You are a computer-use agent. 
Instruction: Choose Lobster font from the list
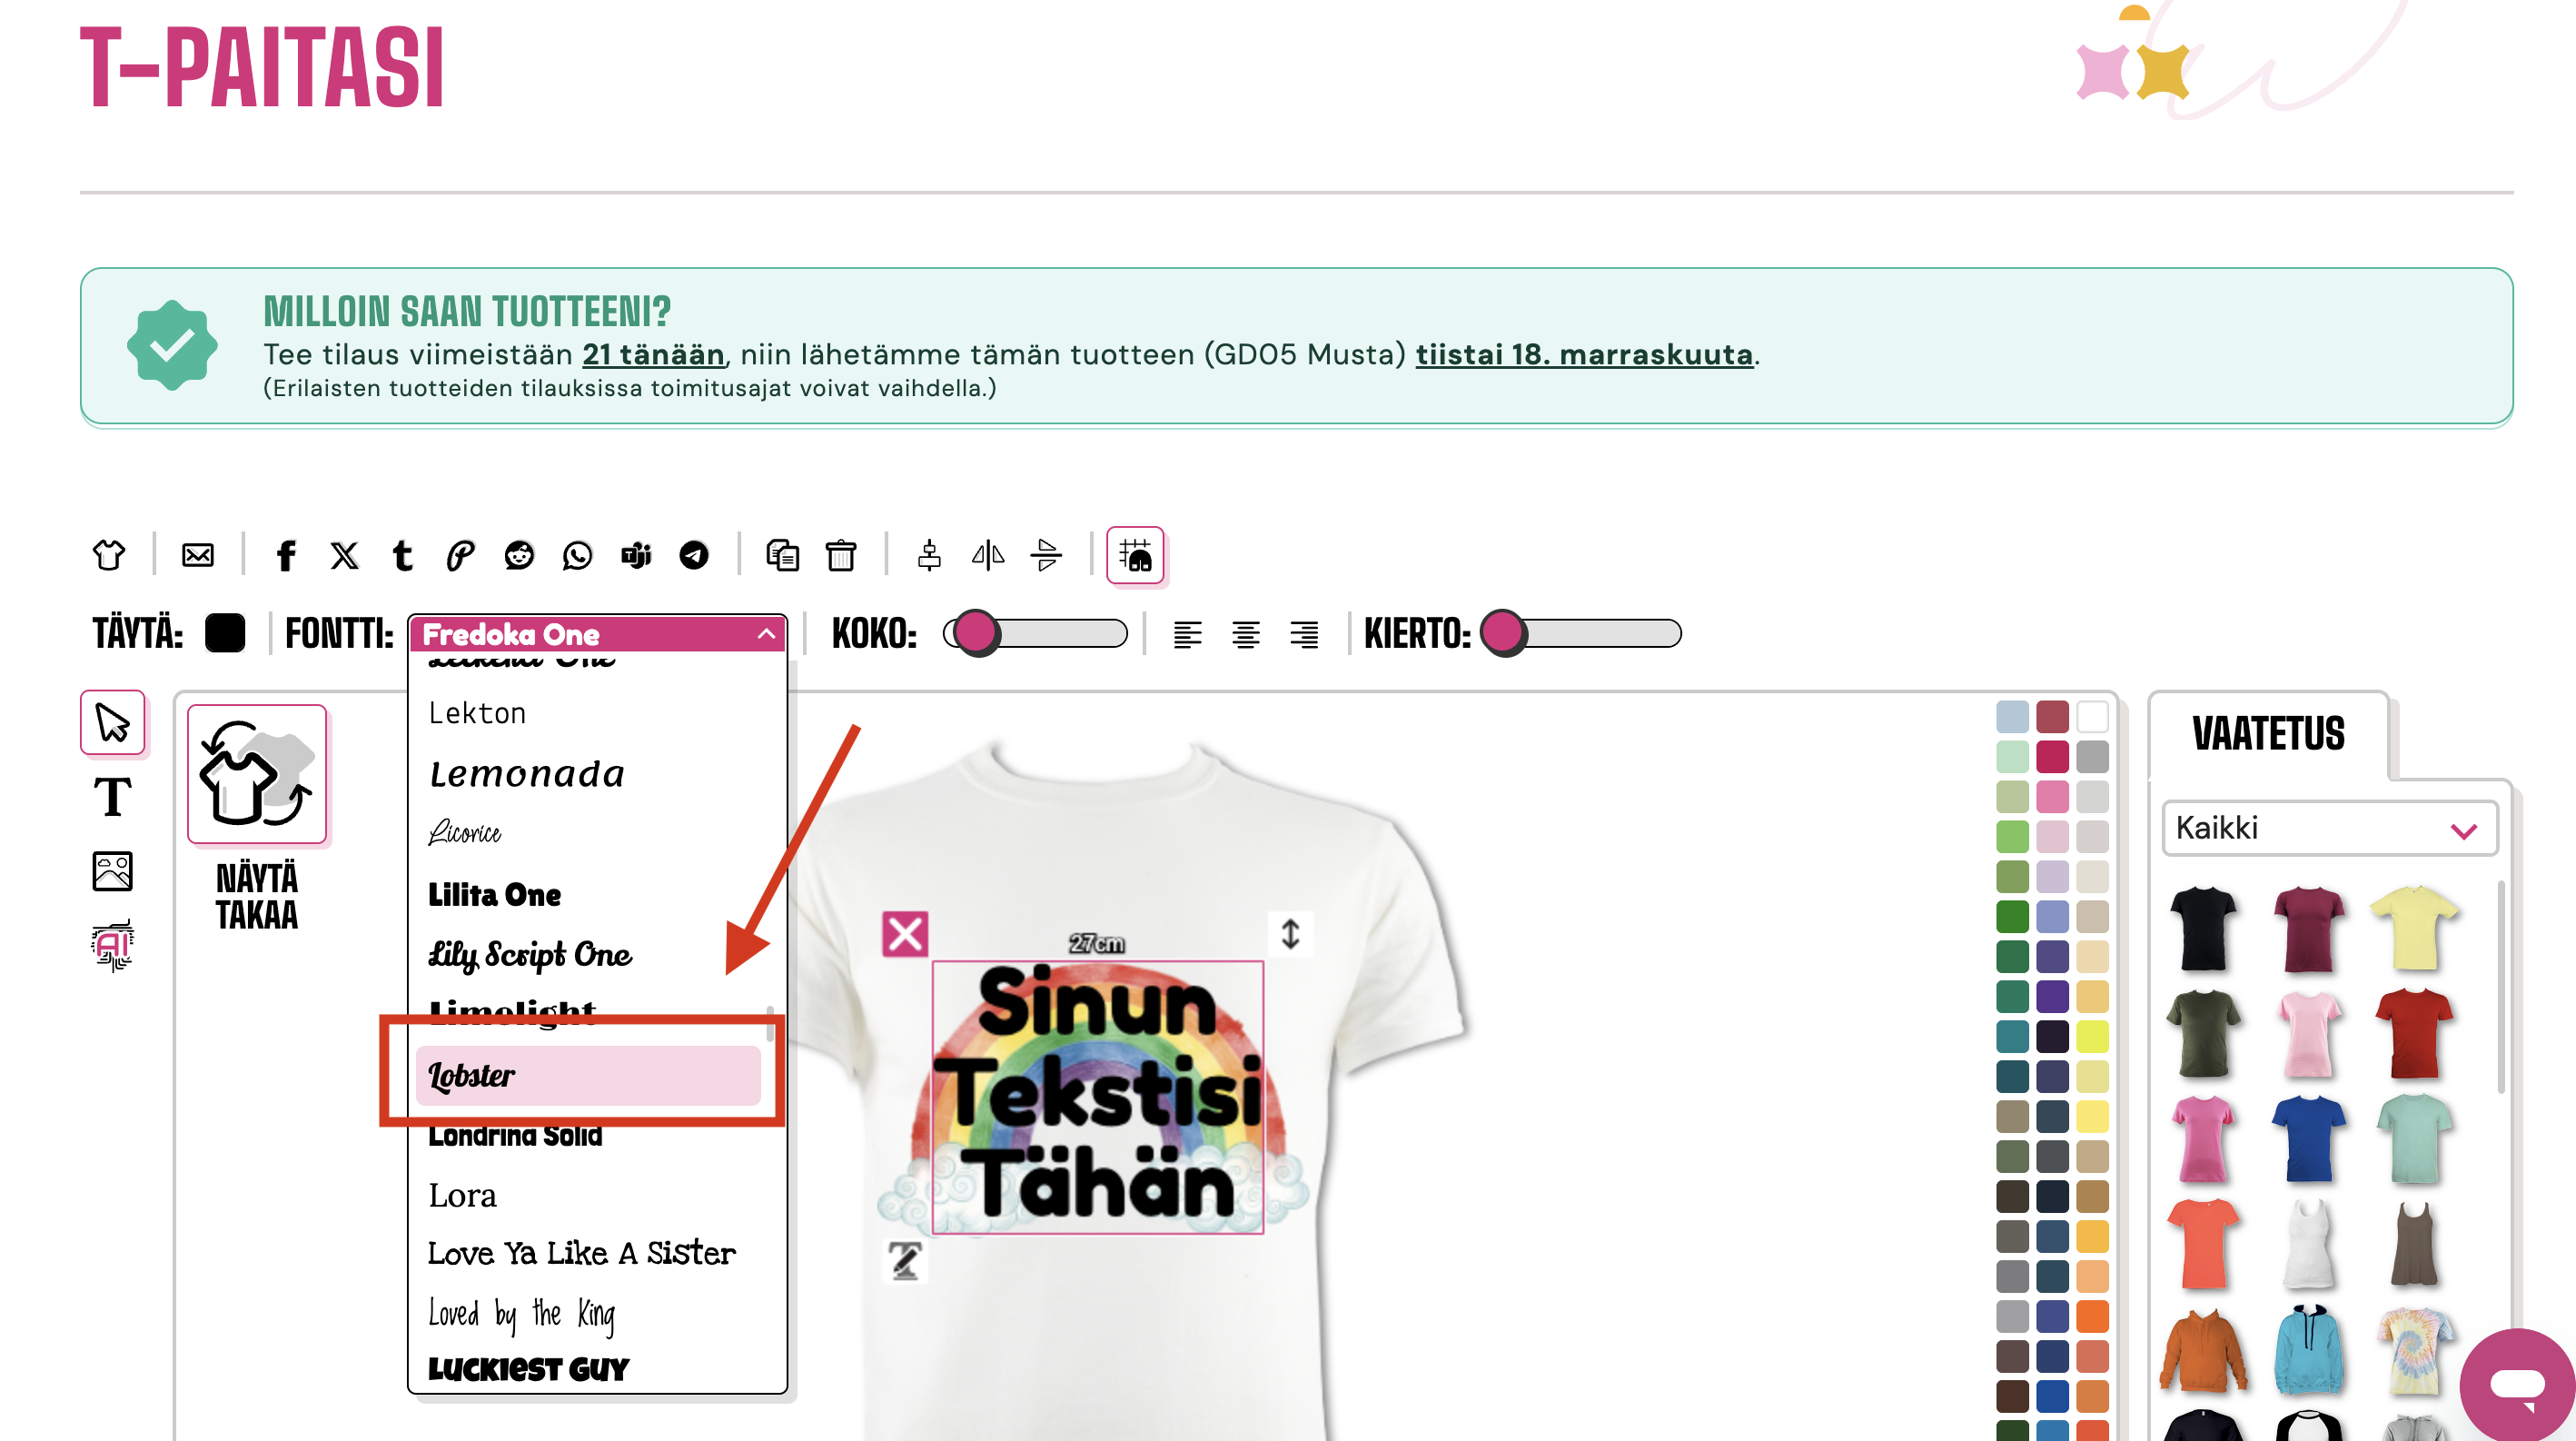[x=588, y=1076]
